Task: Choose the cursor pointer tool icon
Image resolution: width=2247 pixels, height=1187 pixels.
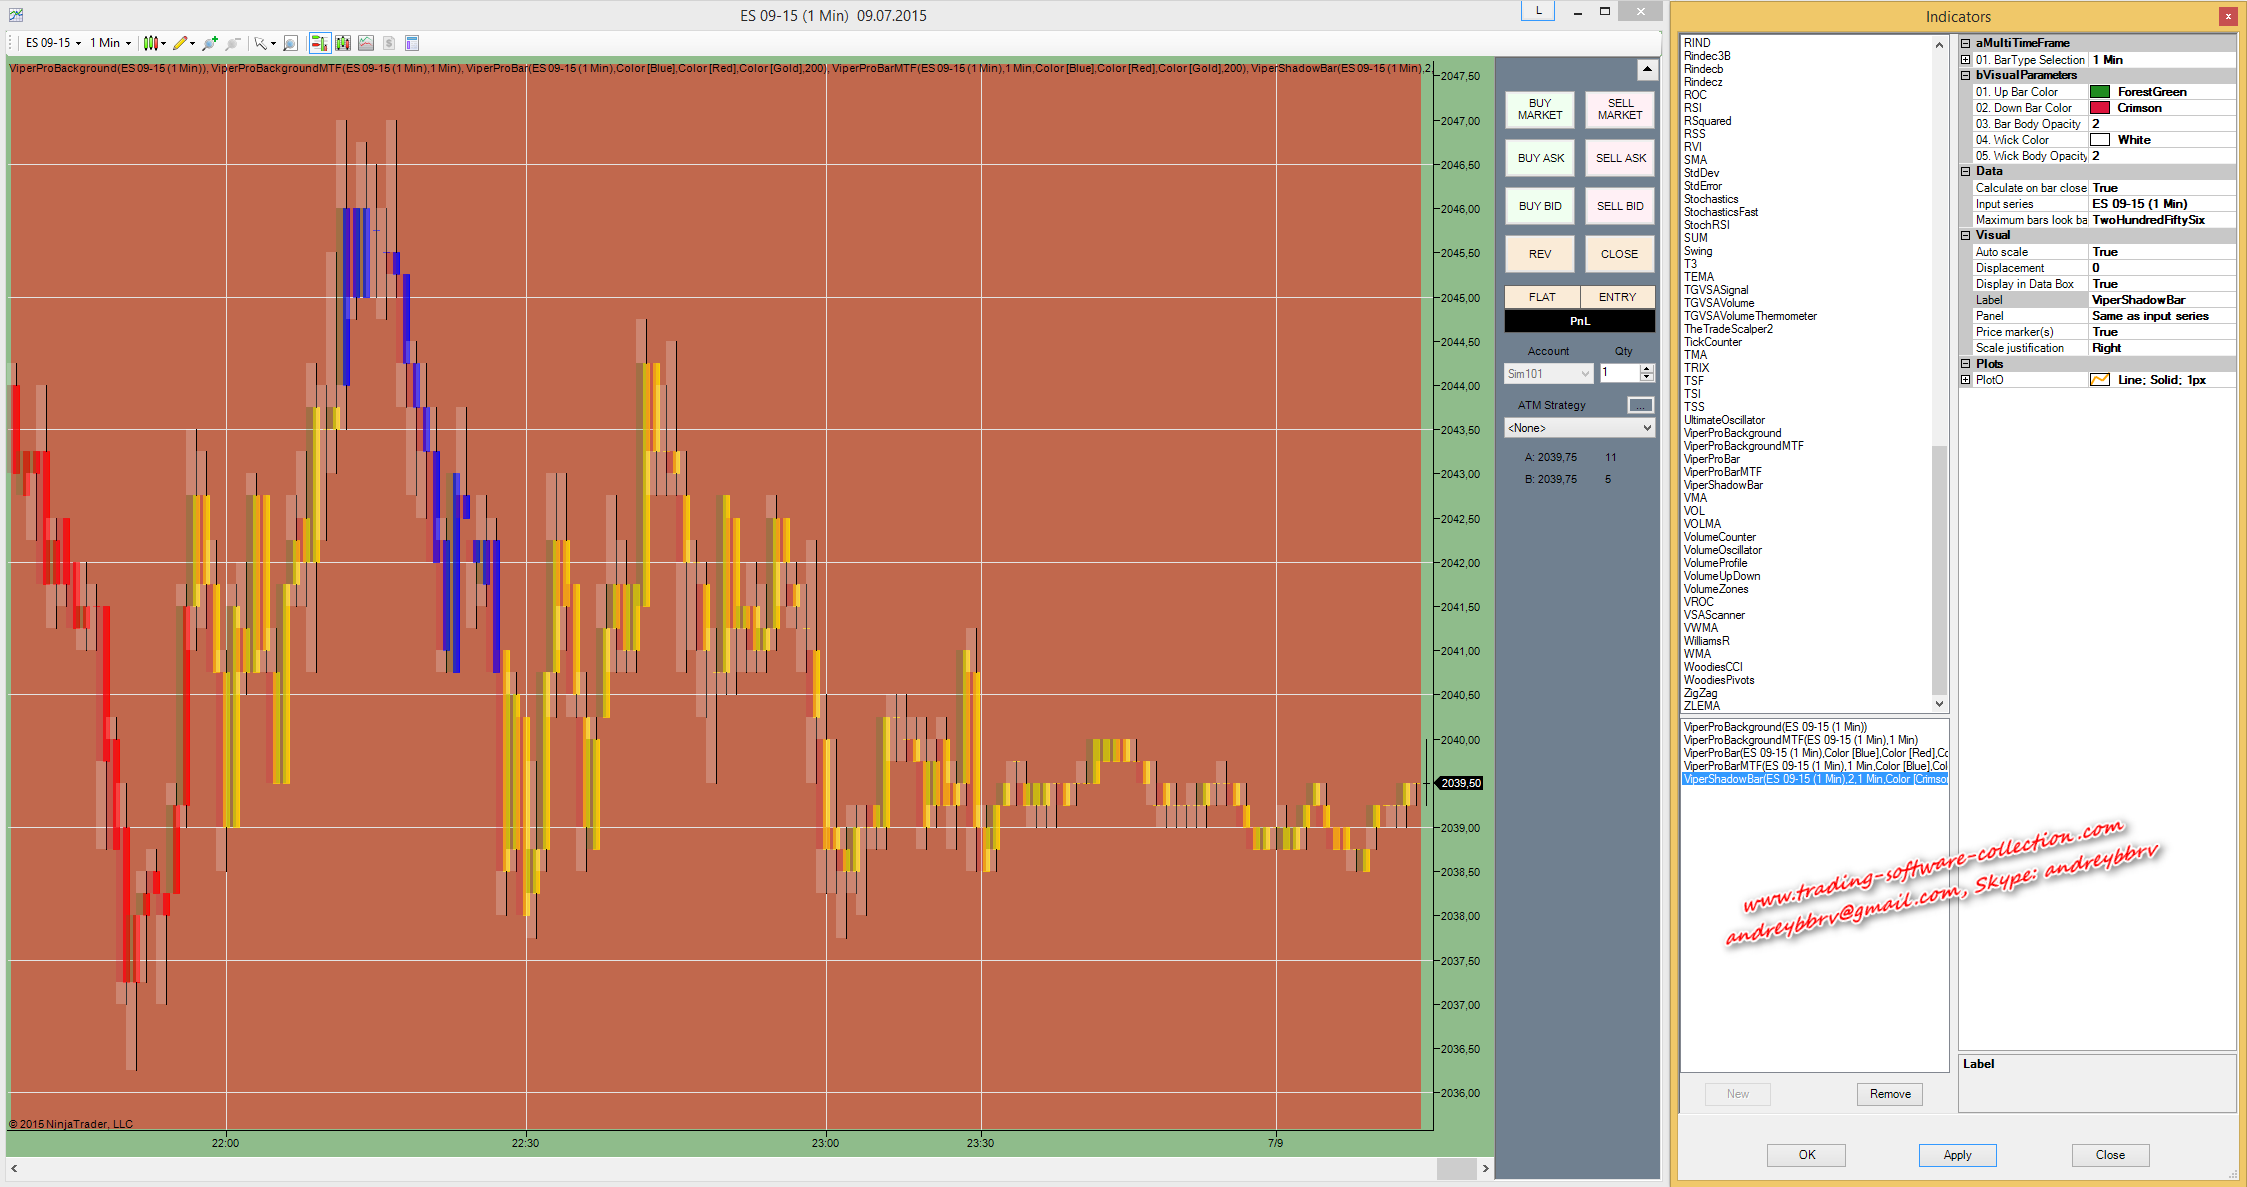Action: pyautogui.click(x=260, y=43)
